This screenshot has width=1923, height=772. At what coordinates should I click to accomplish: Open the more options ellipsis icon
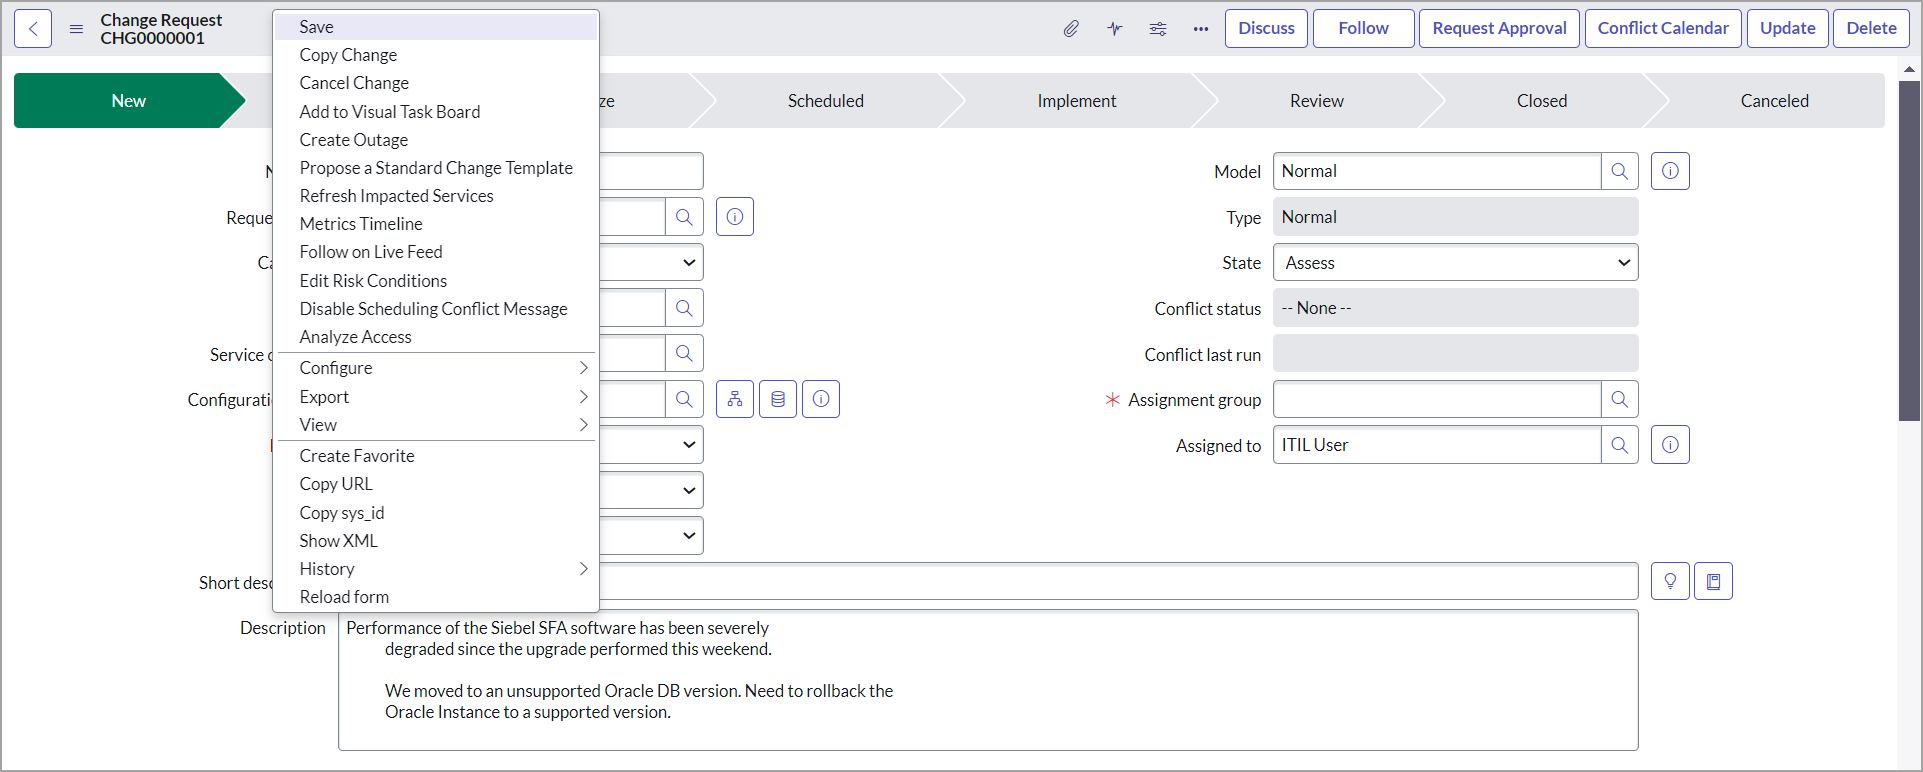pos(1201,29)
